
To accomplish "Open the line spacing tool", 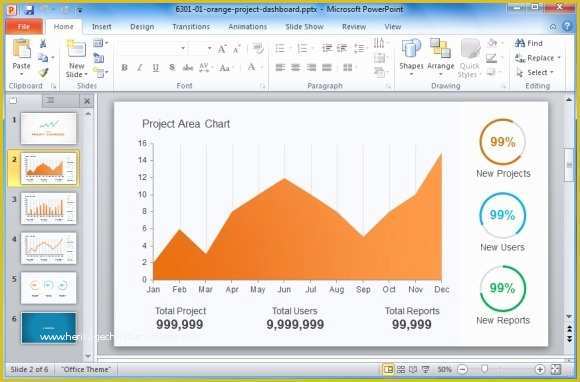I will click(359, 48).
